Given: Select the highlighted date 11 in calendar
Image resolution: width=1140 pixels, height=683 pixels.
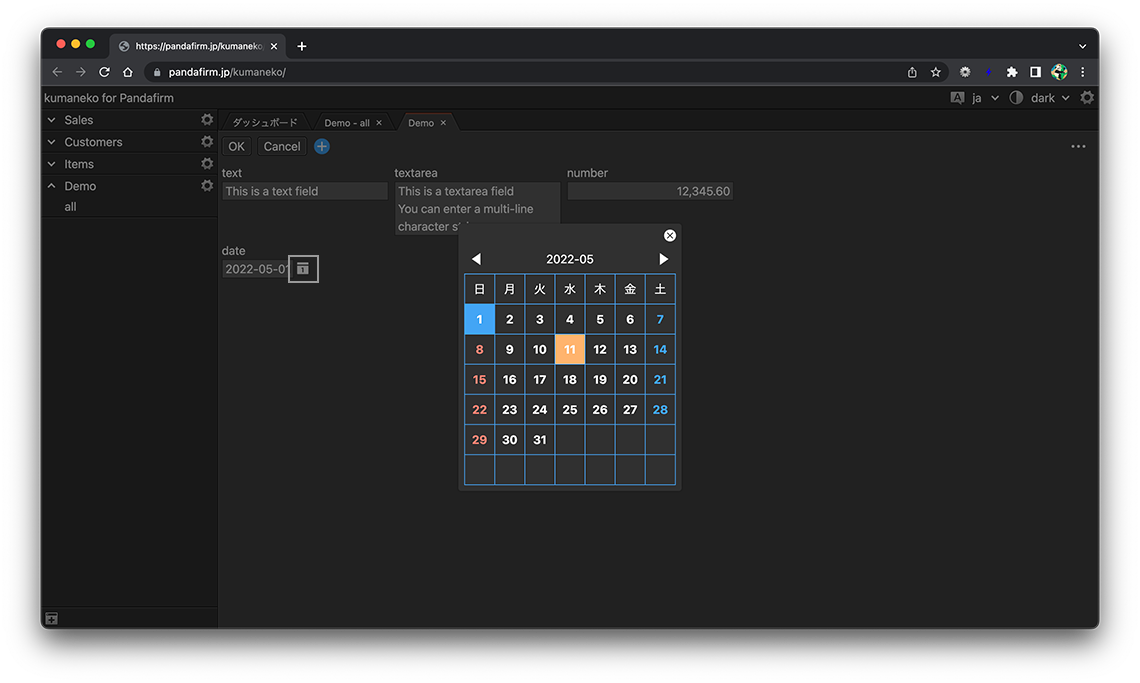Looking at the screenshot, I should coord(570,350).
